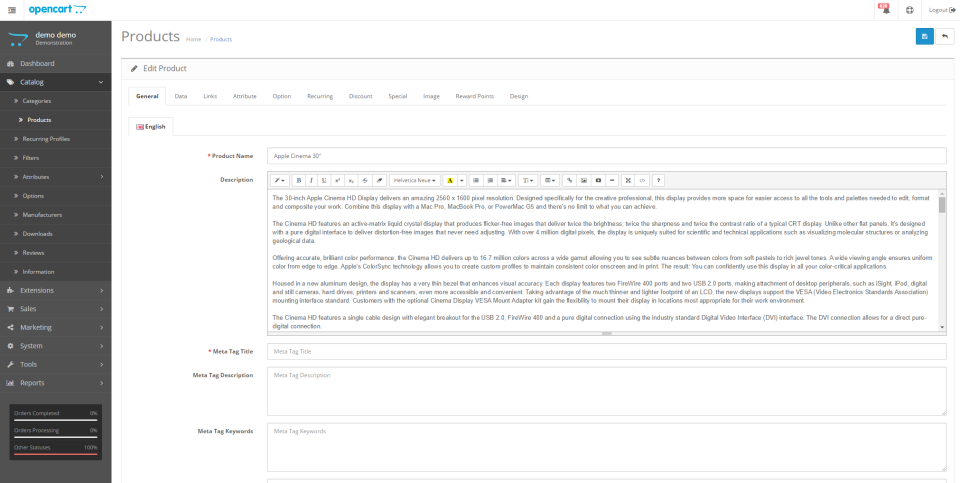Screen dimensions: 960x483
Task: Open the editor help question mark icon
Action: [x=658, y=180]
